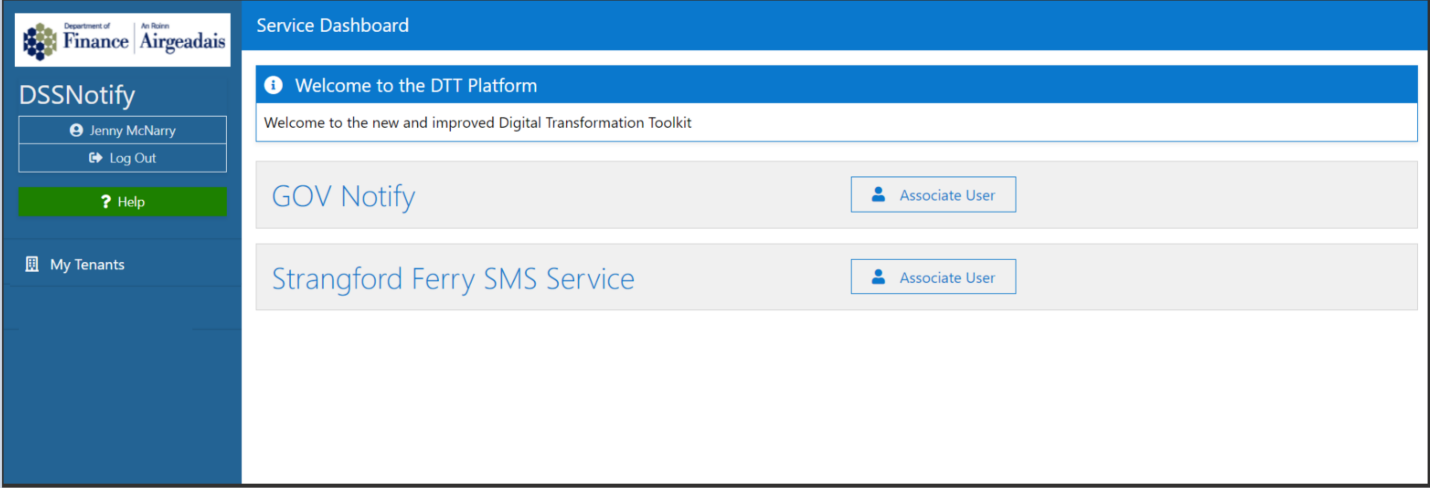This screenshot has height=488, width=1430.
Task: Click the Department of Finance logo
Action: [x=123, y=40]
